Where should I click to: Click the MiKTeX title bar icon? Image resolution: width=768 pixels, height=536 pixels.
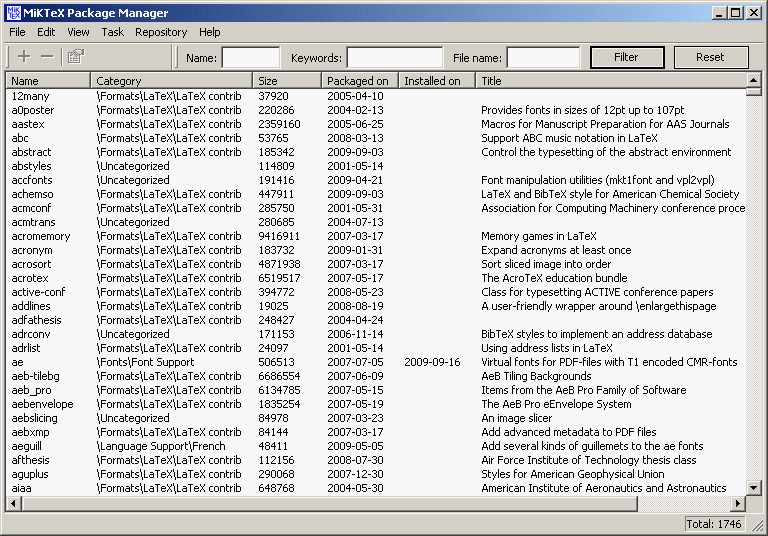point(13,13)
